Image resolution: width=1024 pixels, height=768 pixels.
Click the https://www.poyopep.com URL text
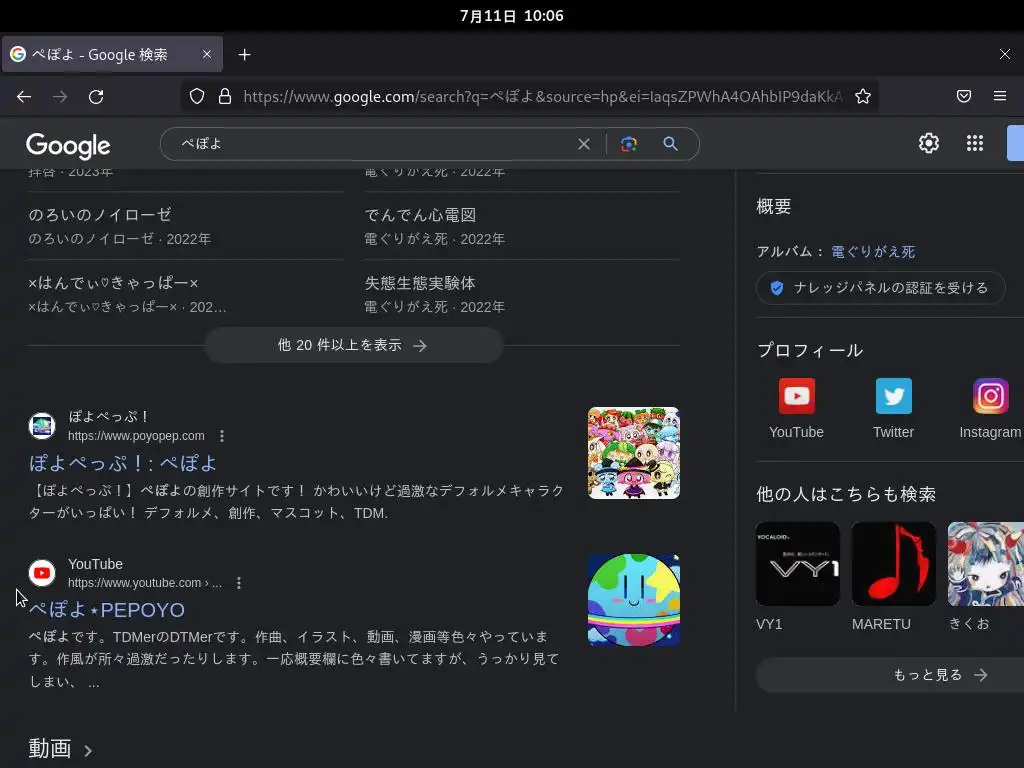pyautogui.click(x=136, y=436)
